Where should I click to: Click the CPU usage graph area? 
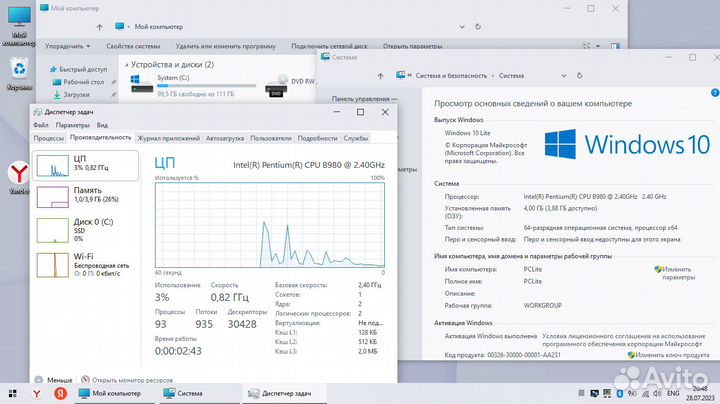pos(270,225)
